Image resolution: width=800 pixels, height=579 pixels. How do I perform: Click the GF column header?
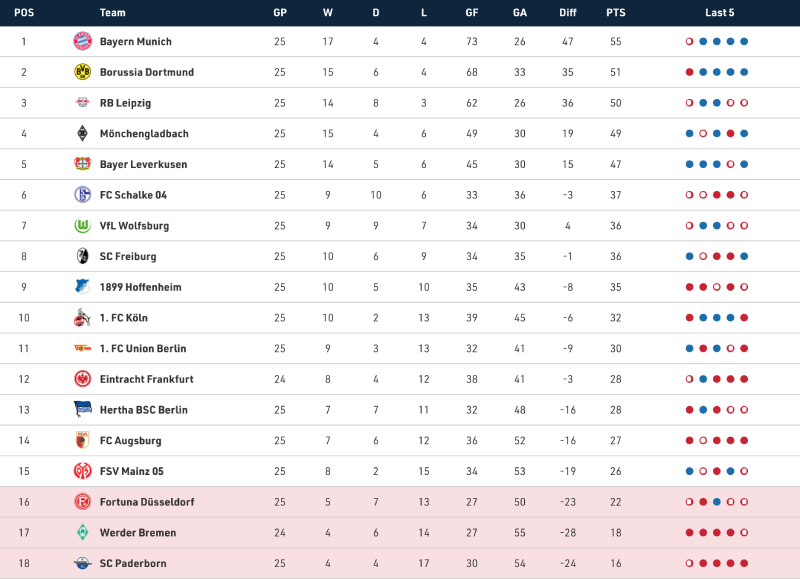(472, 13)
